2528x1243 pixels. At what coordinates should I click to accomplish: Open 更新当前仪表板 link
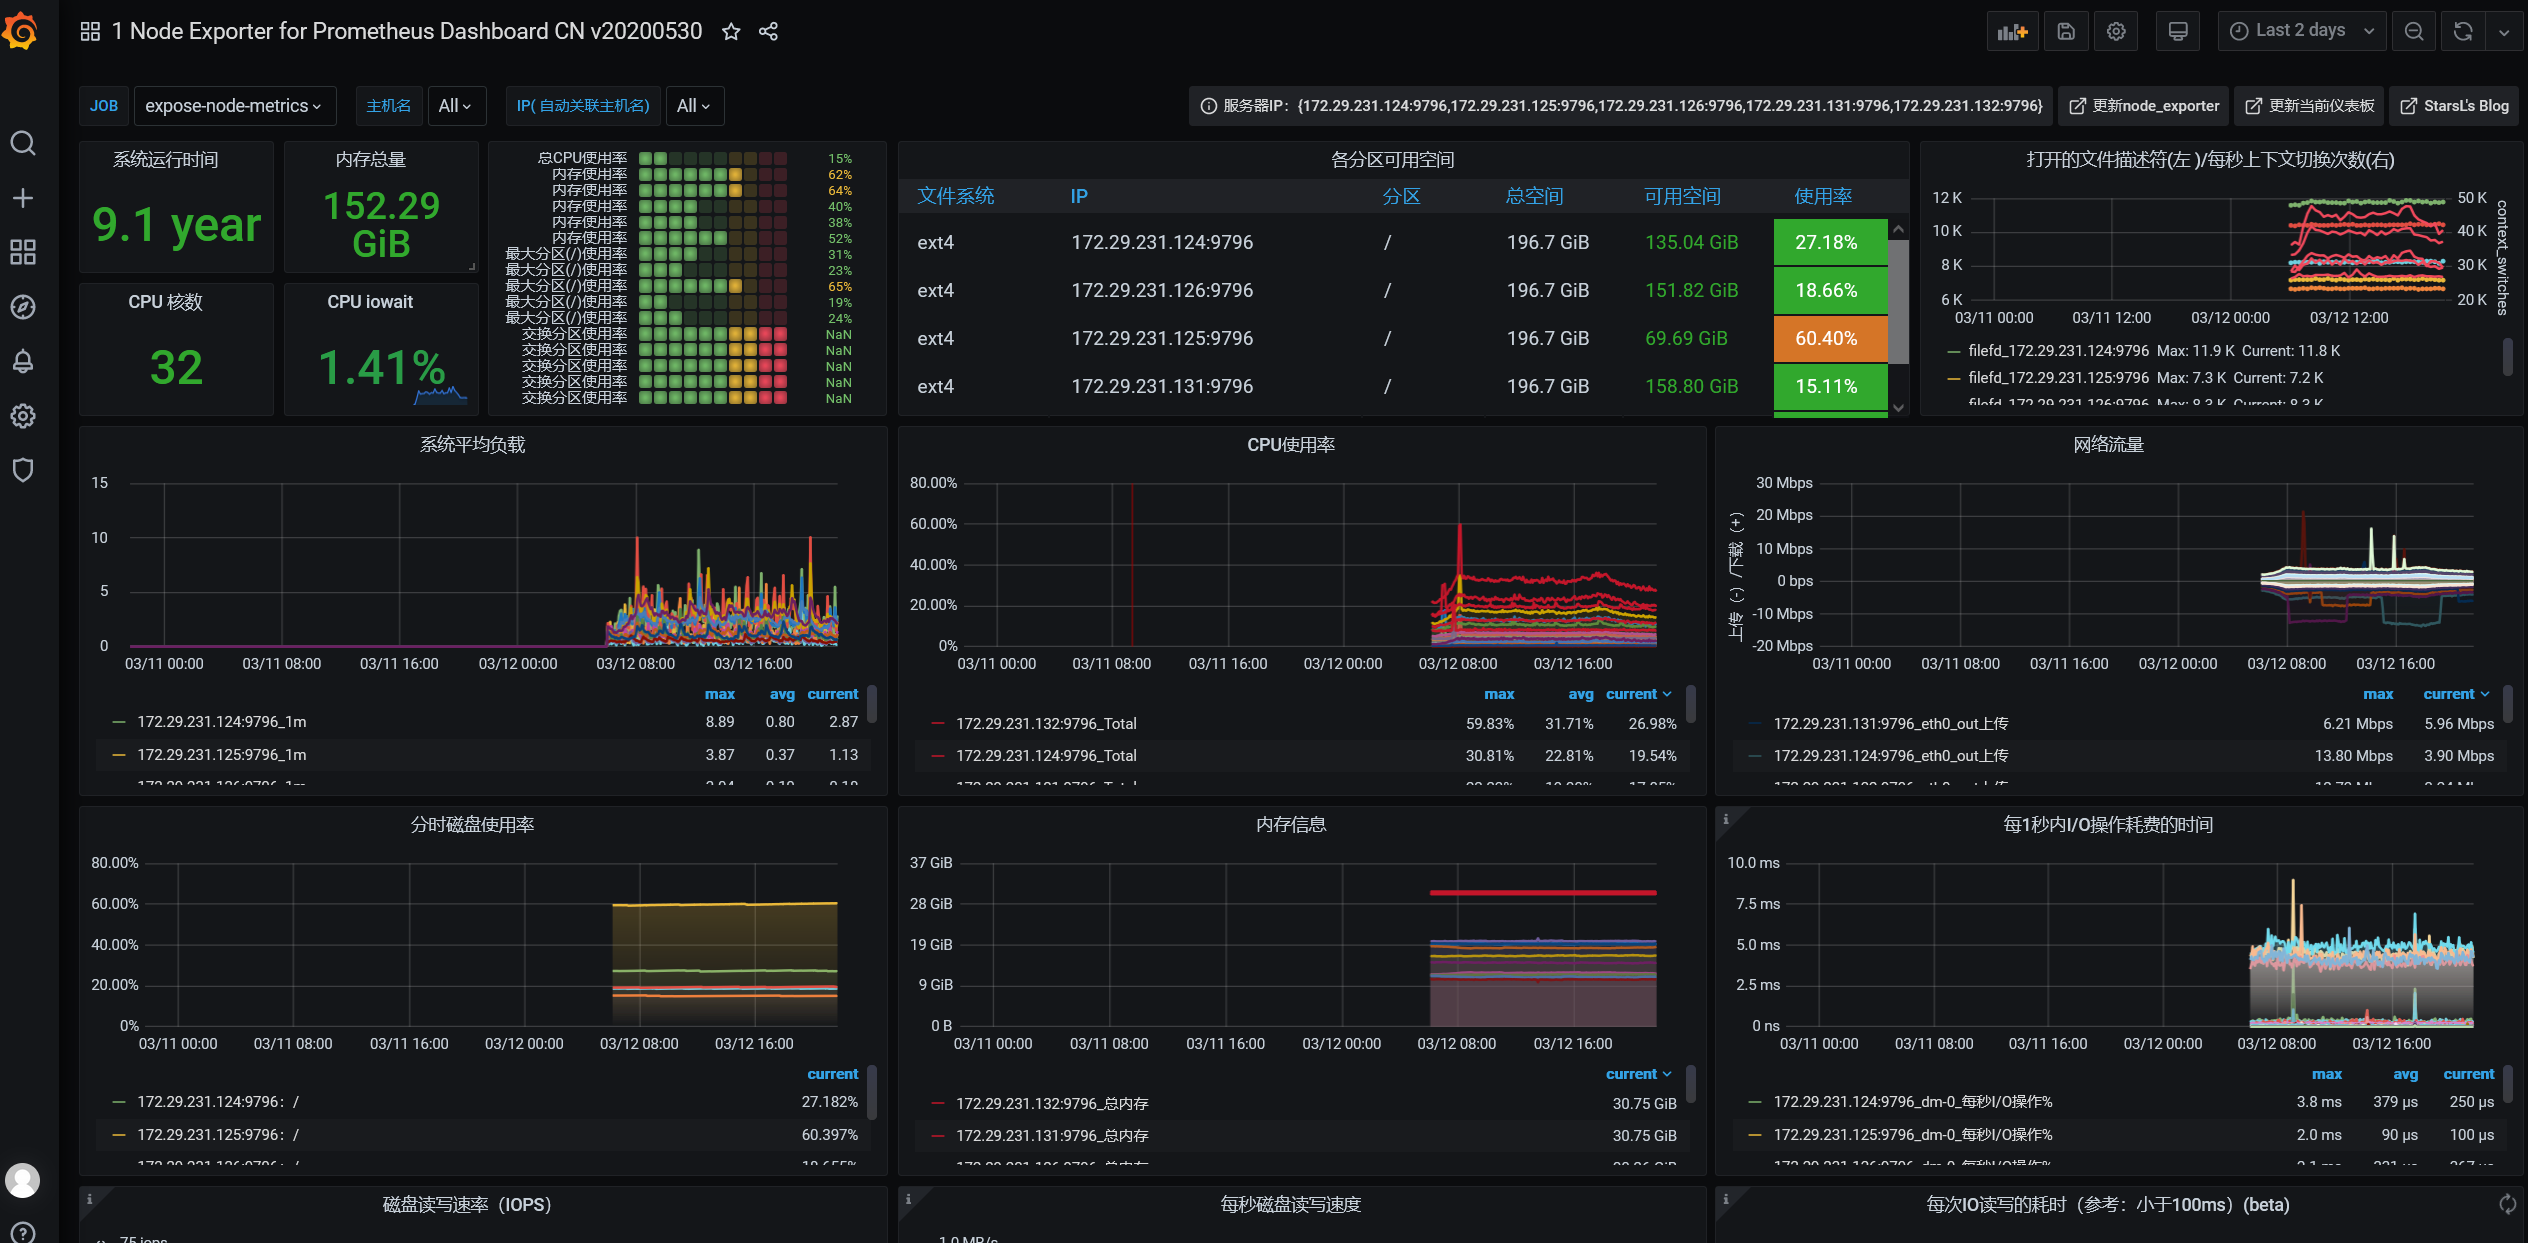coord(2309,106)
